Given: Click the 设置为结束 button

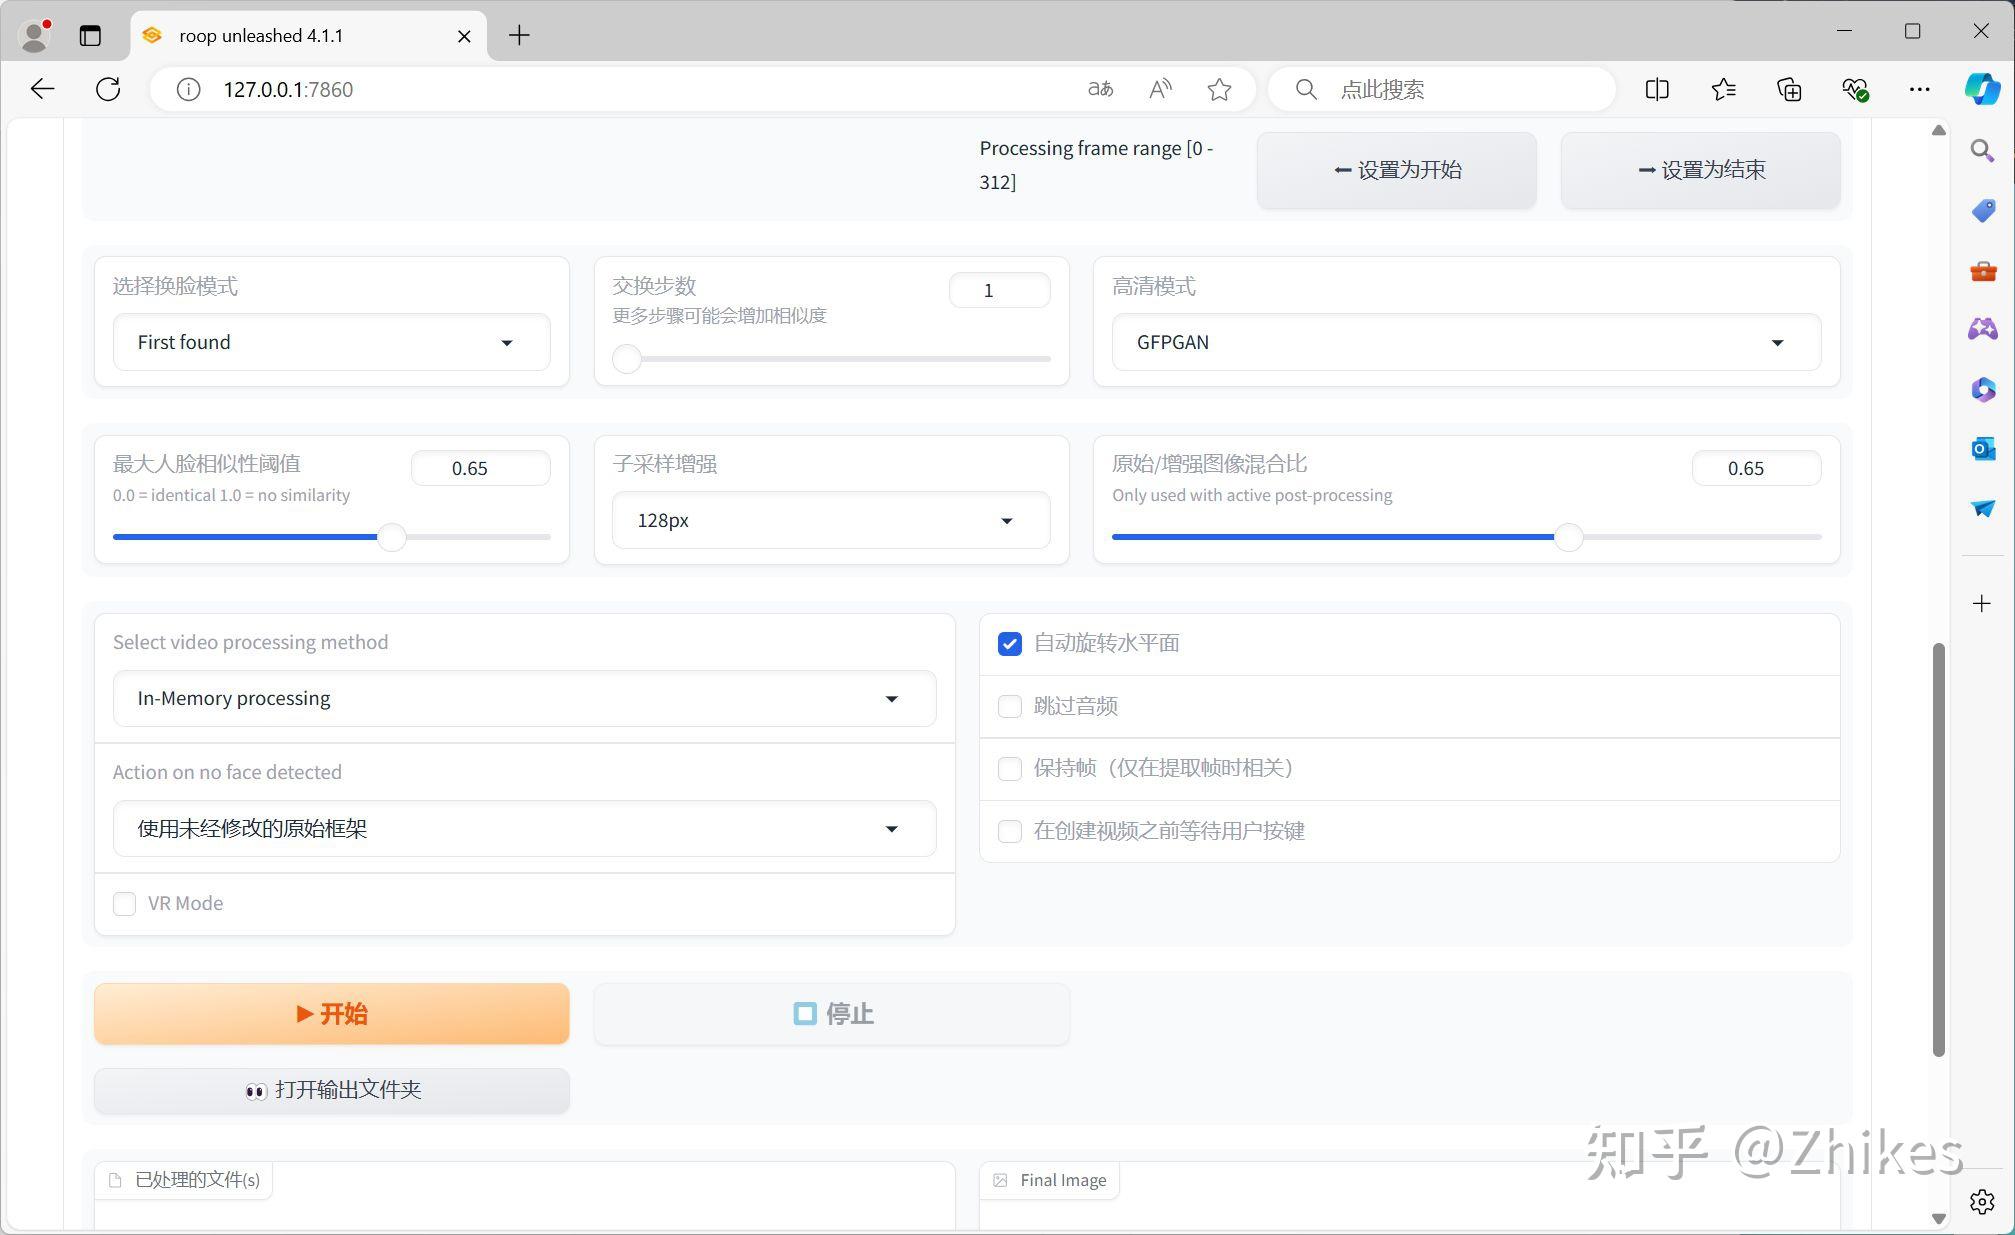Looking at the screenshot, I should 1700,170.
